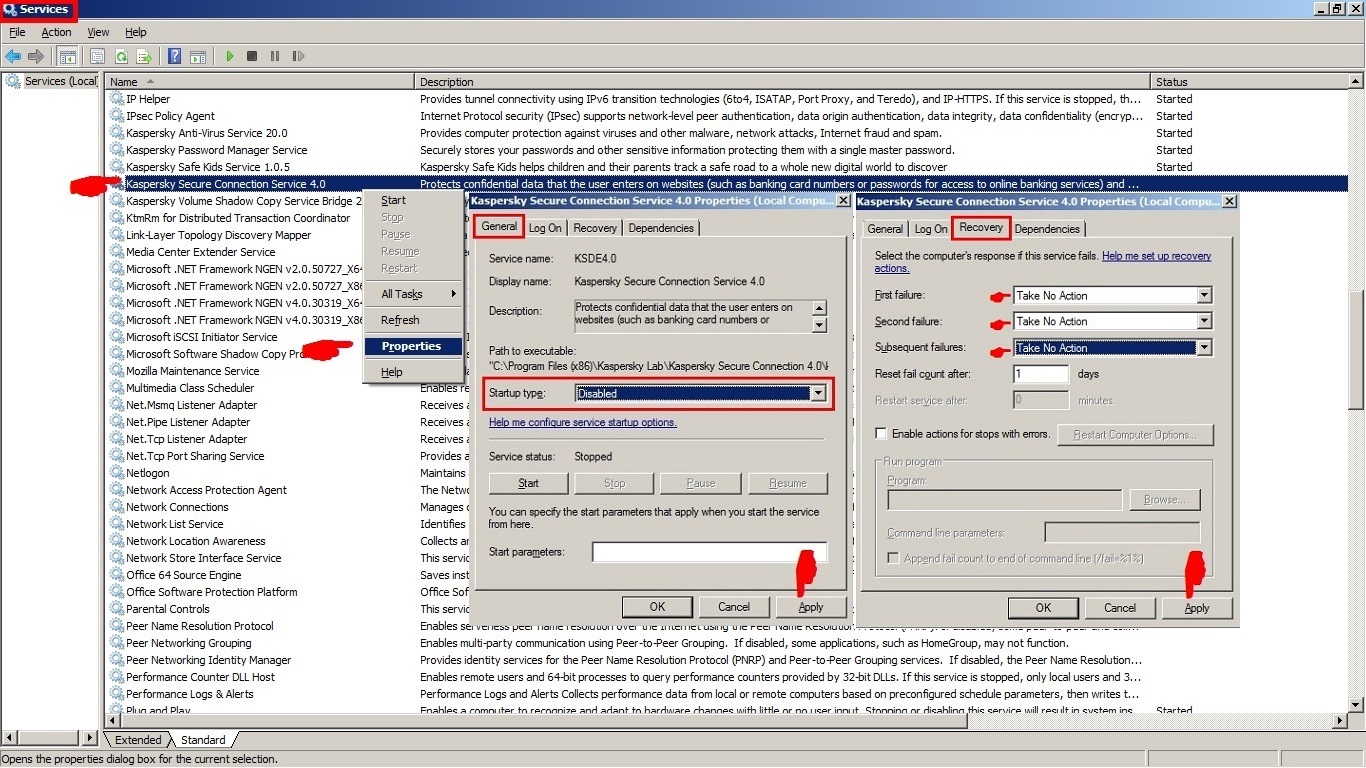This screenshot has width=1366, height=768.
Task: Click the Reset fail count after field
Action: coord(1041,374)
